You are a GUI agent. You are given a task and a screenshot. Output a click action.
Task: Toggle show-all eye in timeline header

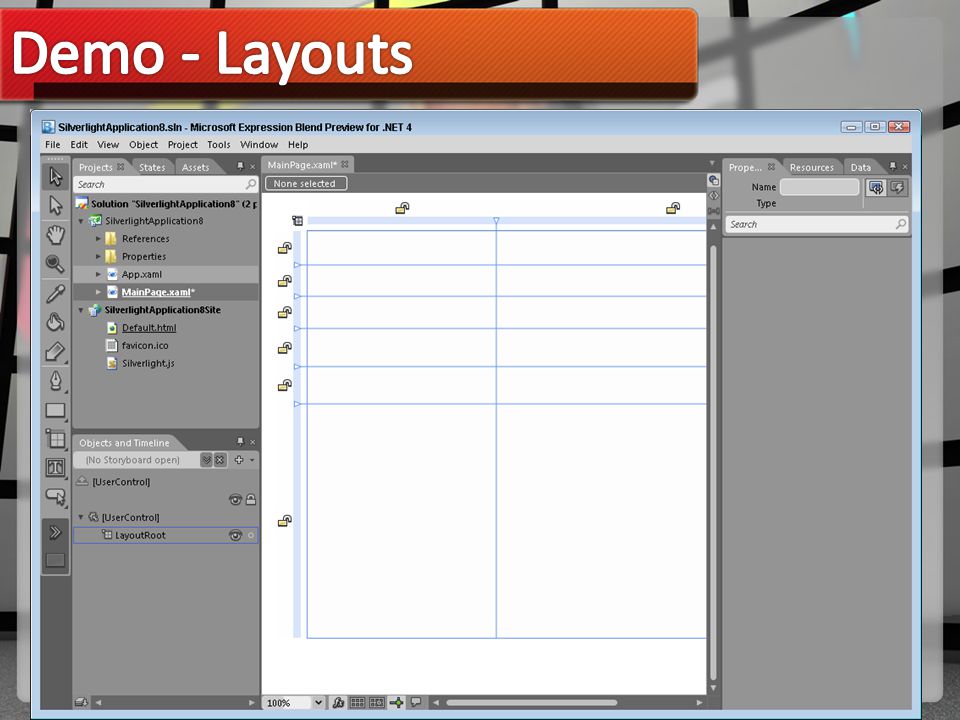[x=235, y=500]
